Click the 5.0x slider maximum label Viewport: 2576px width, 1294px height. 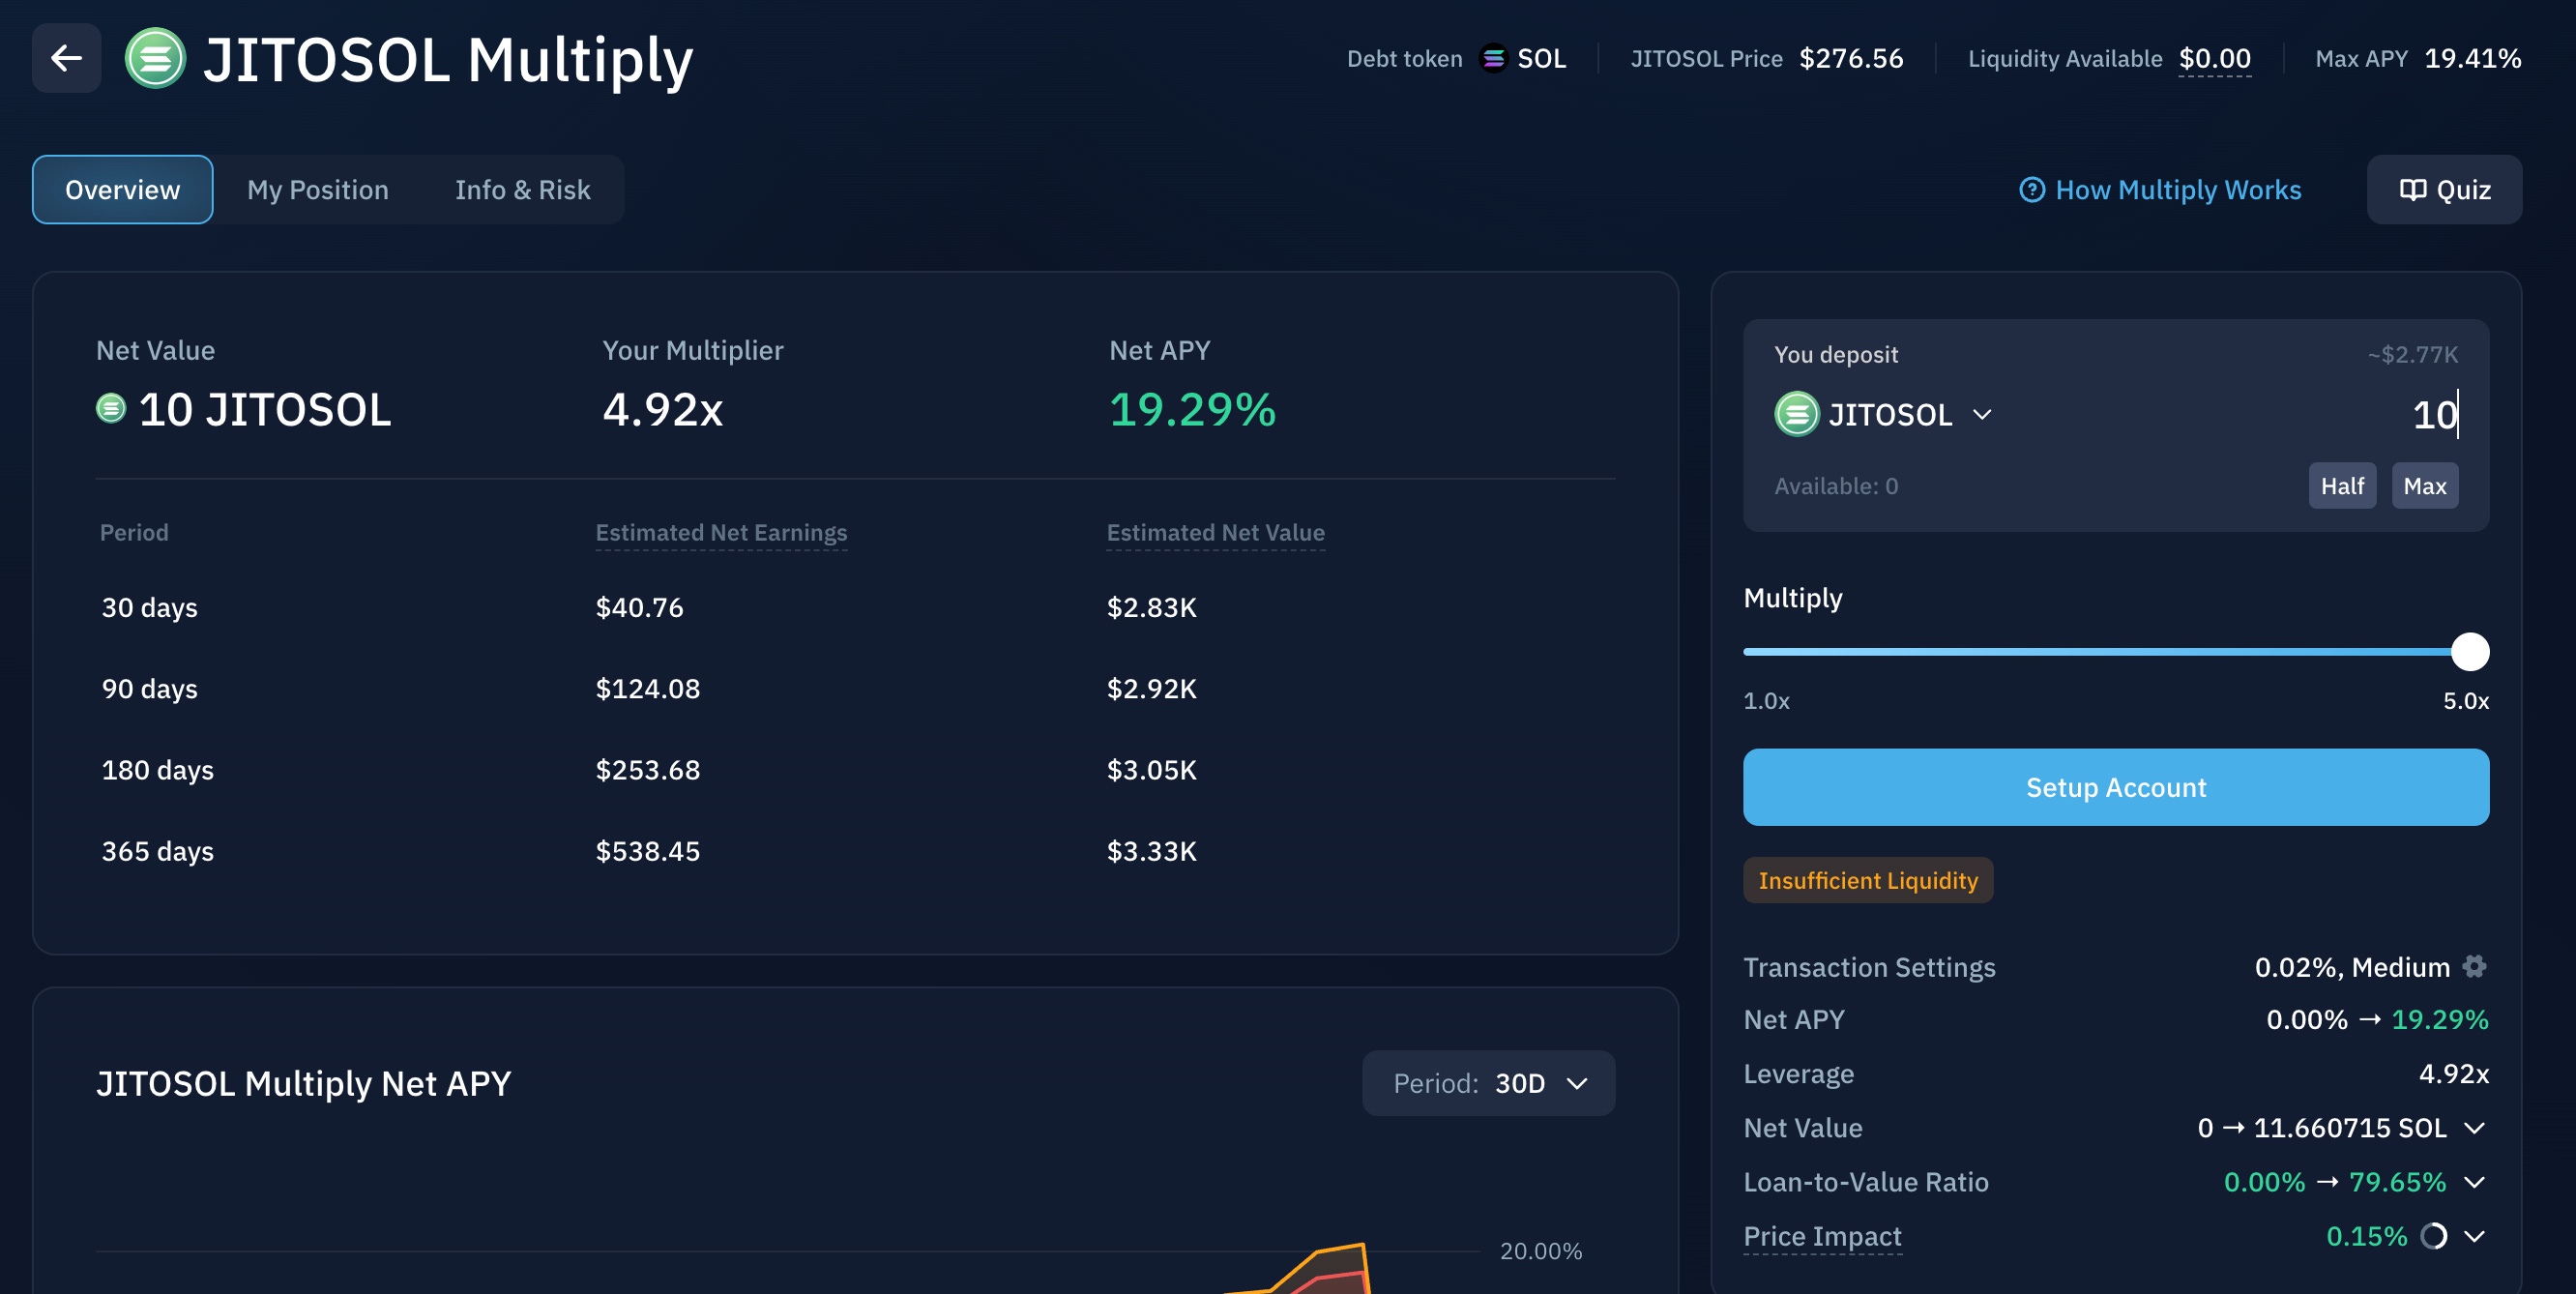point(2466,701)
